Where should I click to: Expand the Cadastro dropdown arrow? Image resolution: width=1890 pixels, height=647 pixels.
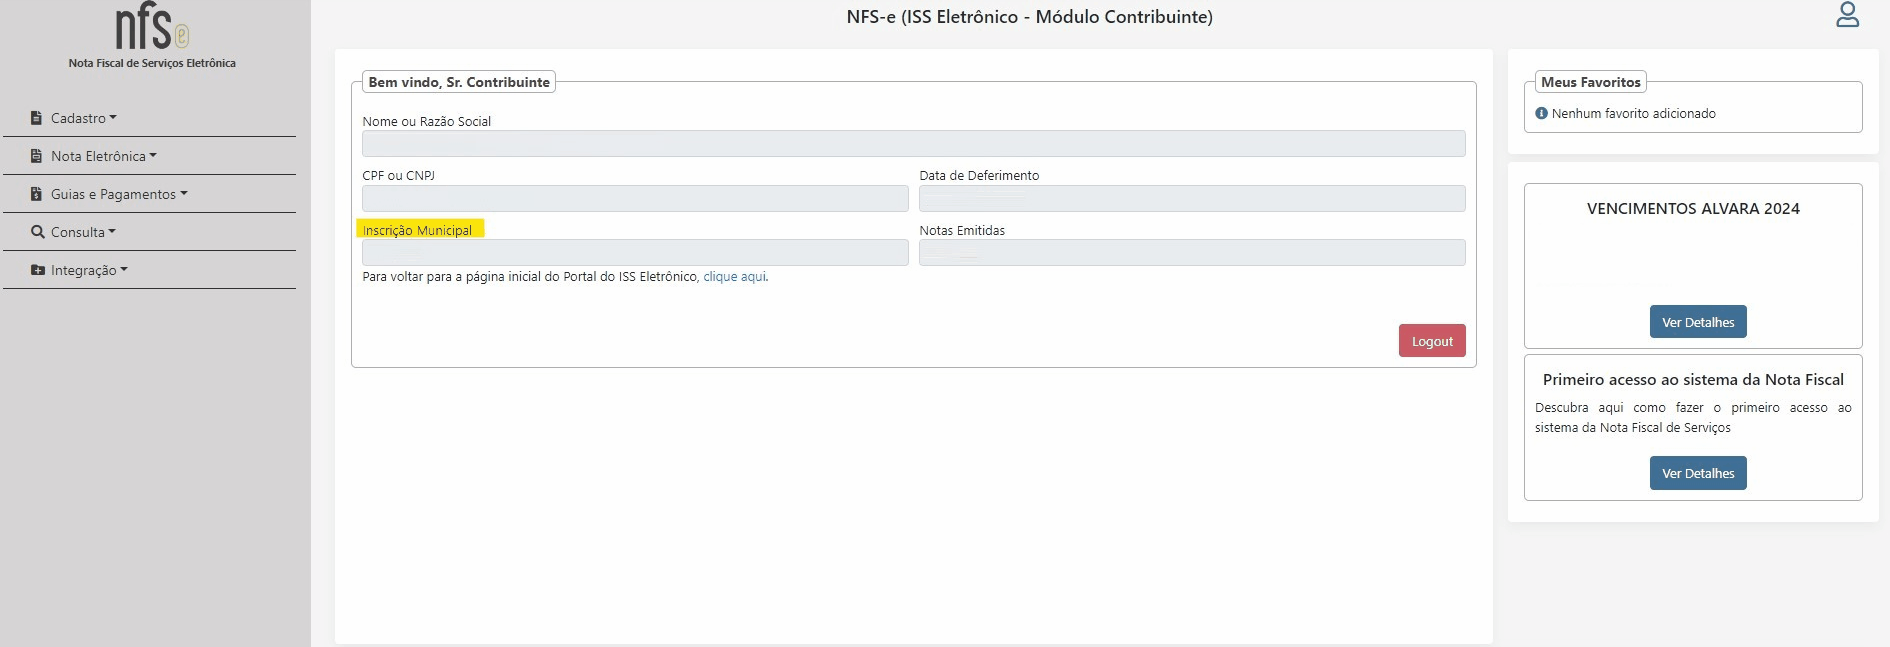click(x=113, y=118)
